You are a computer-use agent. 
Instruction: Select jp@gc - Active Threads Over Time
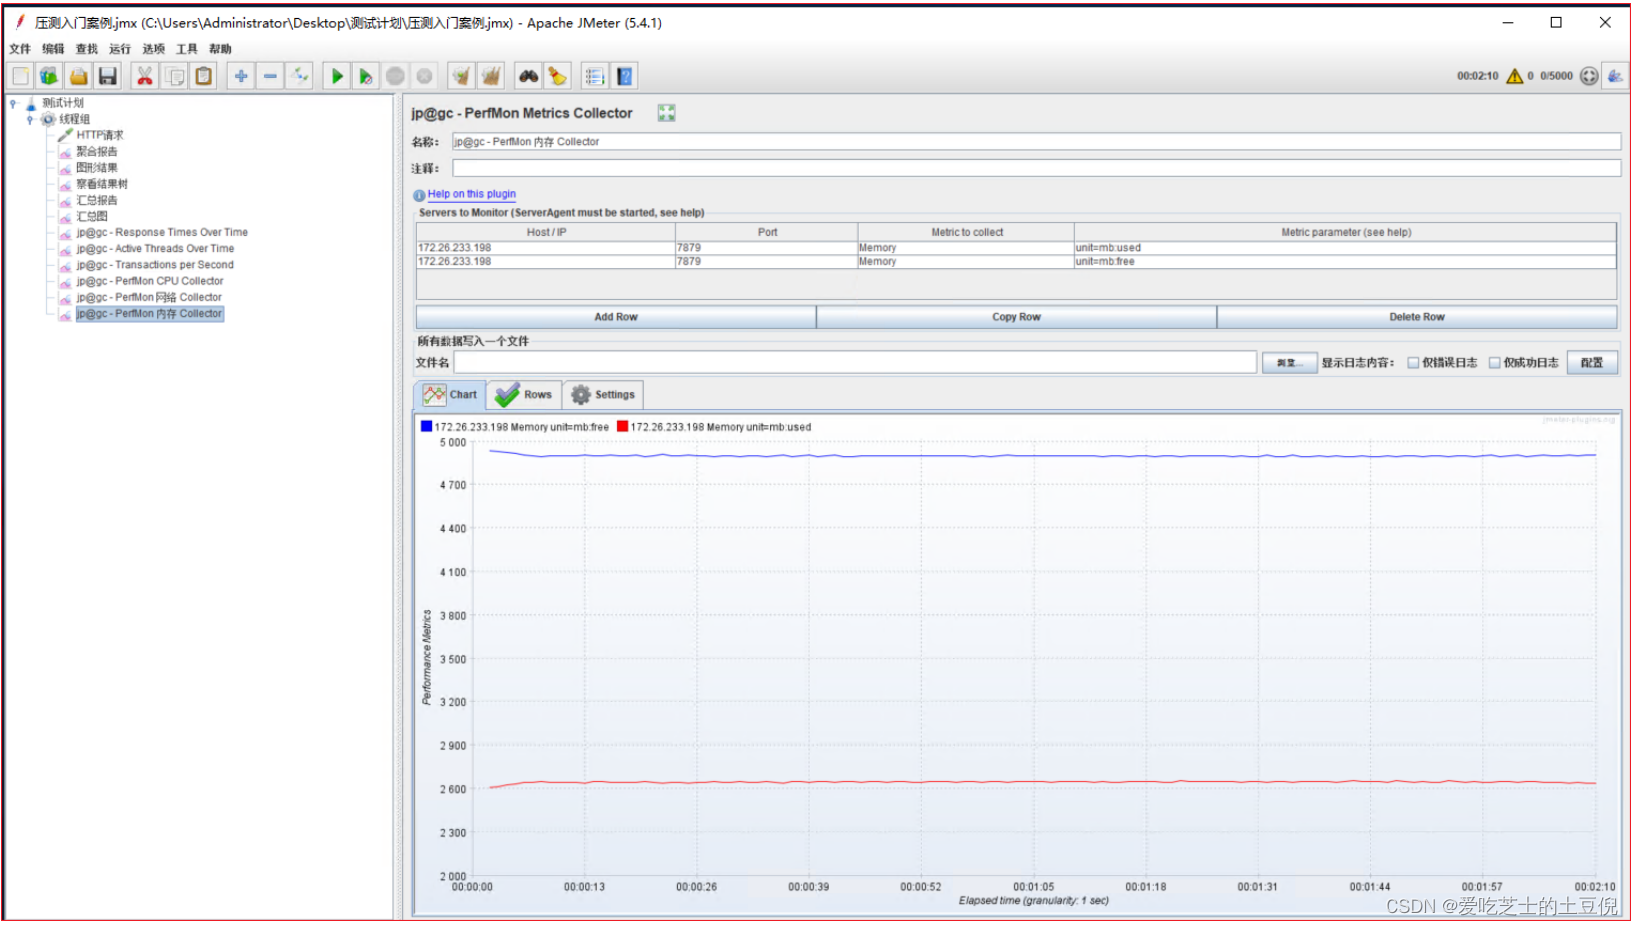[x=155, y=249]
